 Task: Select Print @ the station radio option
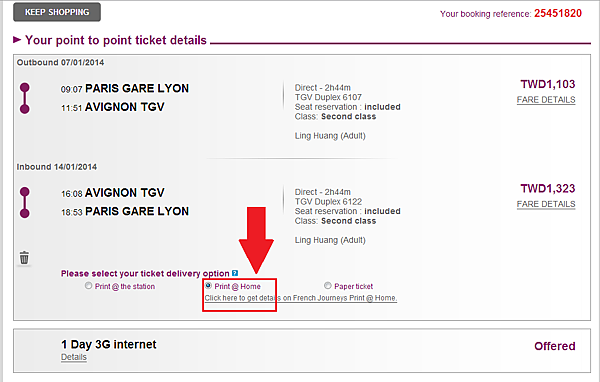[88, 286]
